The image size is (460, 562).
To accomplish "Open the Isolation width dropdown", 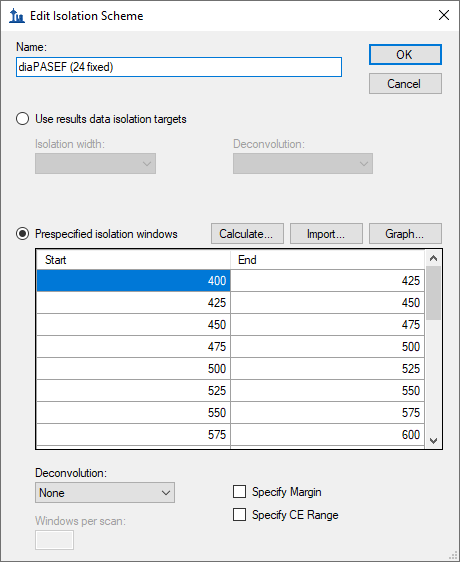I will click(95, 163).
